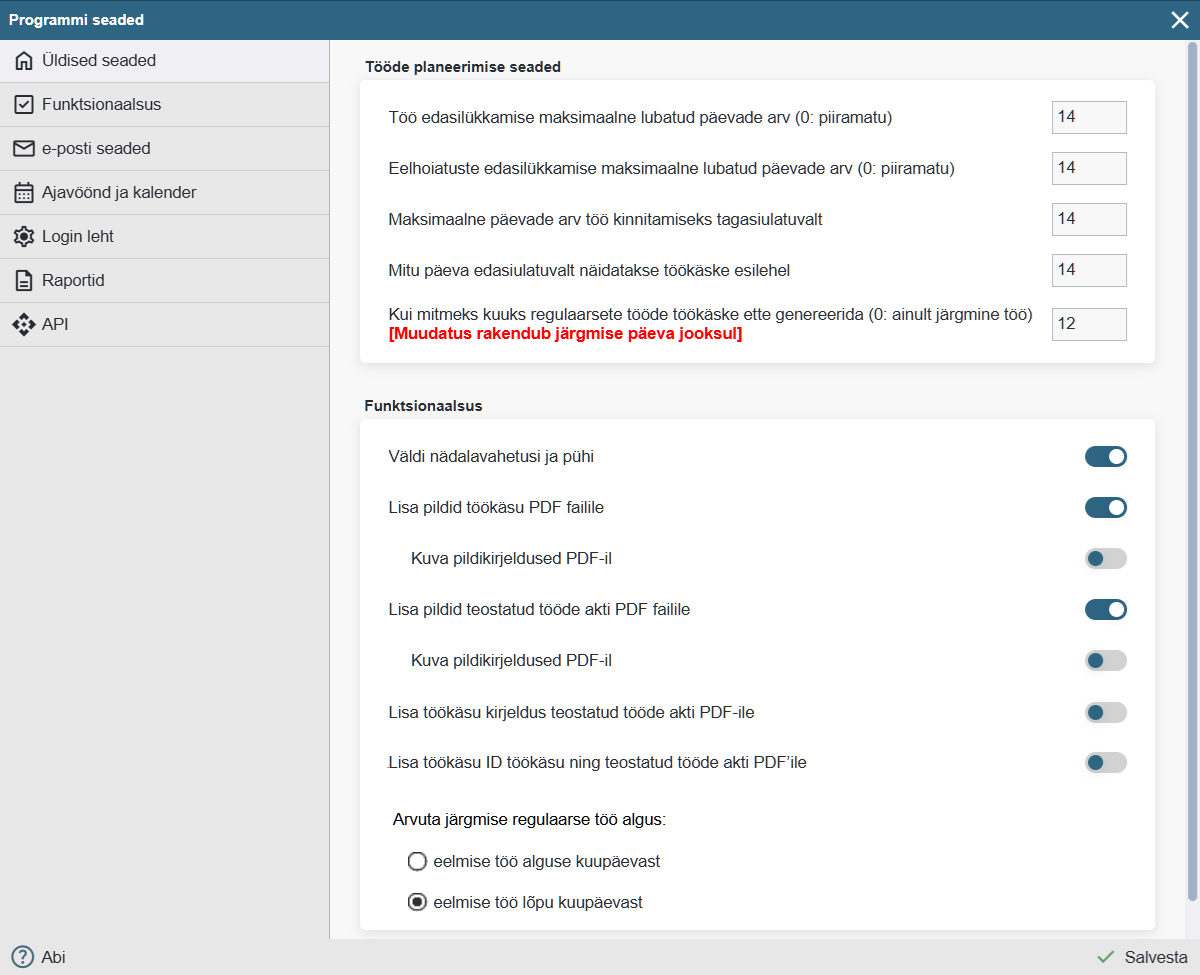Open the Raportid settings section
1200x975 pixels.
[73, 281]
